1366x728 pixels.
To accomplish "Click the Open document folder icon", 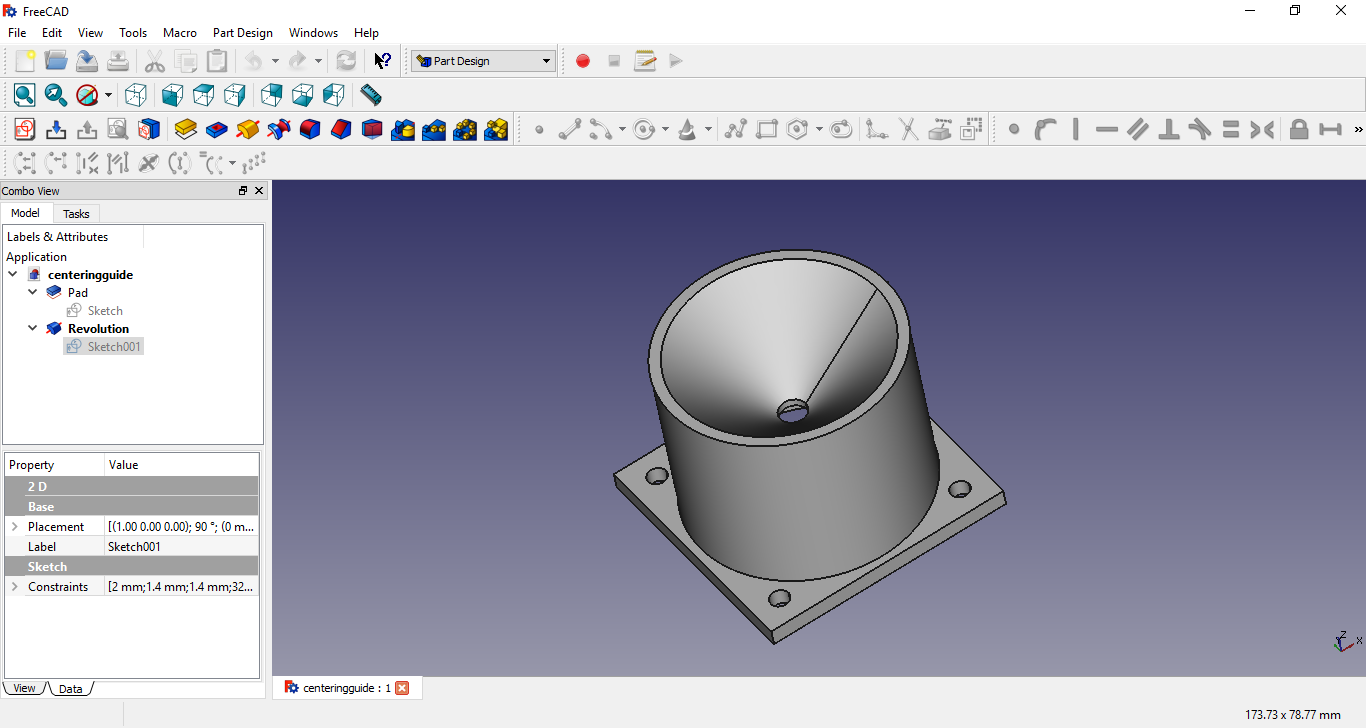I will [x=56, y=61].
